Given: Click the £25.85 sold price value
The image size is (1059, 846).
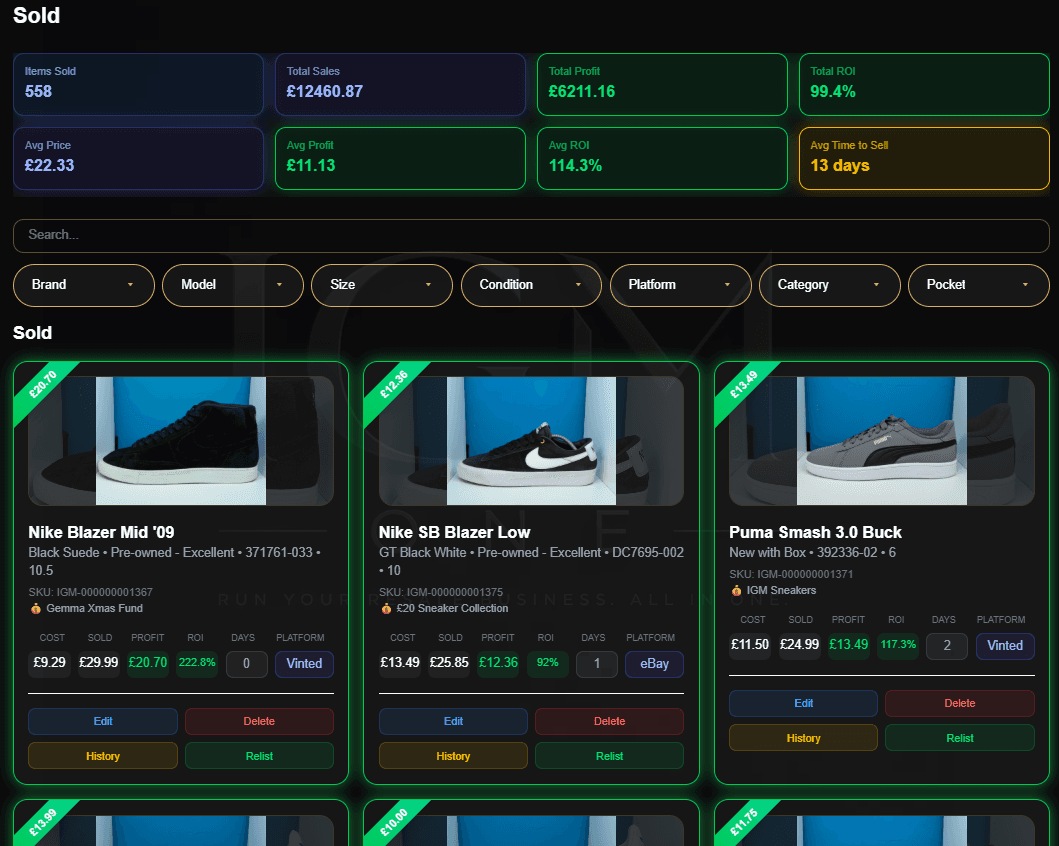Looking at the screenshot, I should point(449,663).
